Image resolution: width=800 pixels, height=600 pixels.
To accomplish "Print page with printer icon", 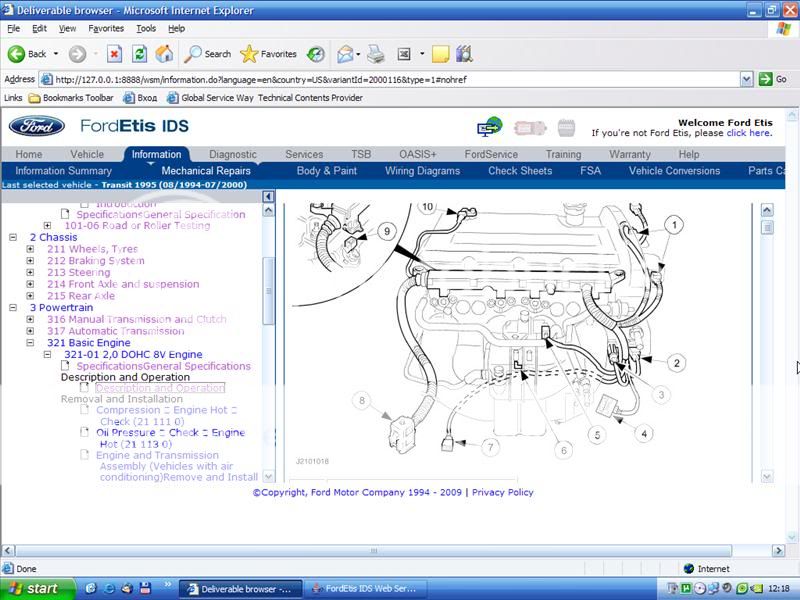I will tap(376, 54).
